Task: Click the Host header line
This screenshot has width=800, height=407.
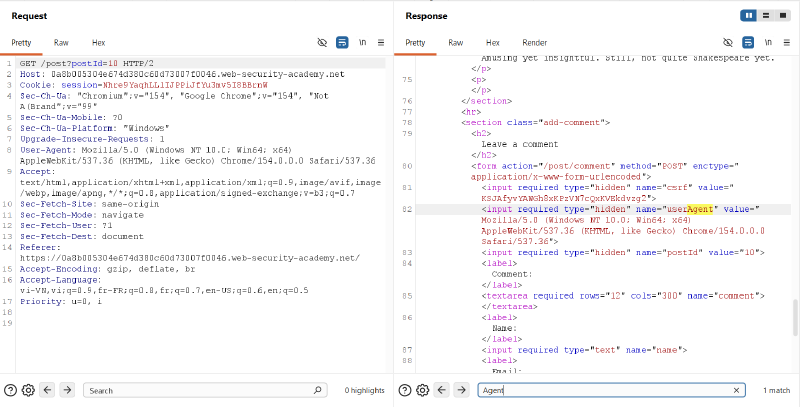Action: coord(183,74)
